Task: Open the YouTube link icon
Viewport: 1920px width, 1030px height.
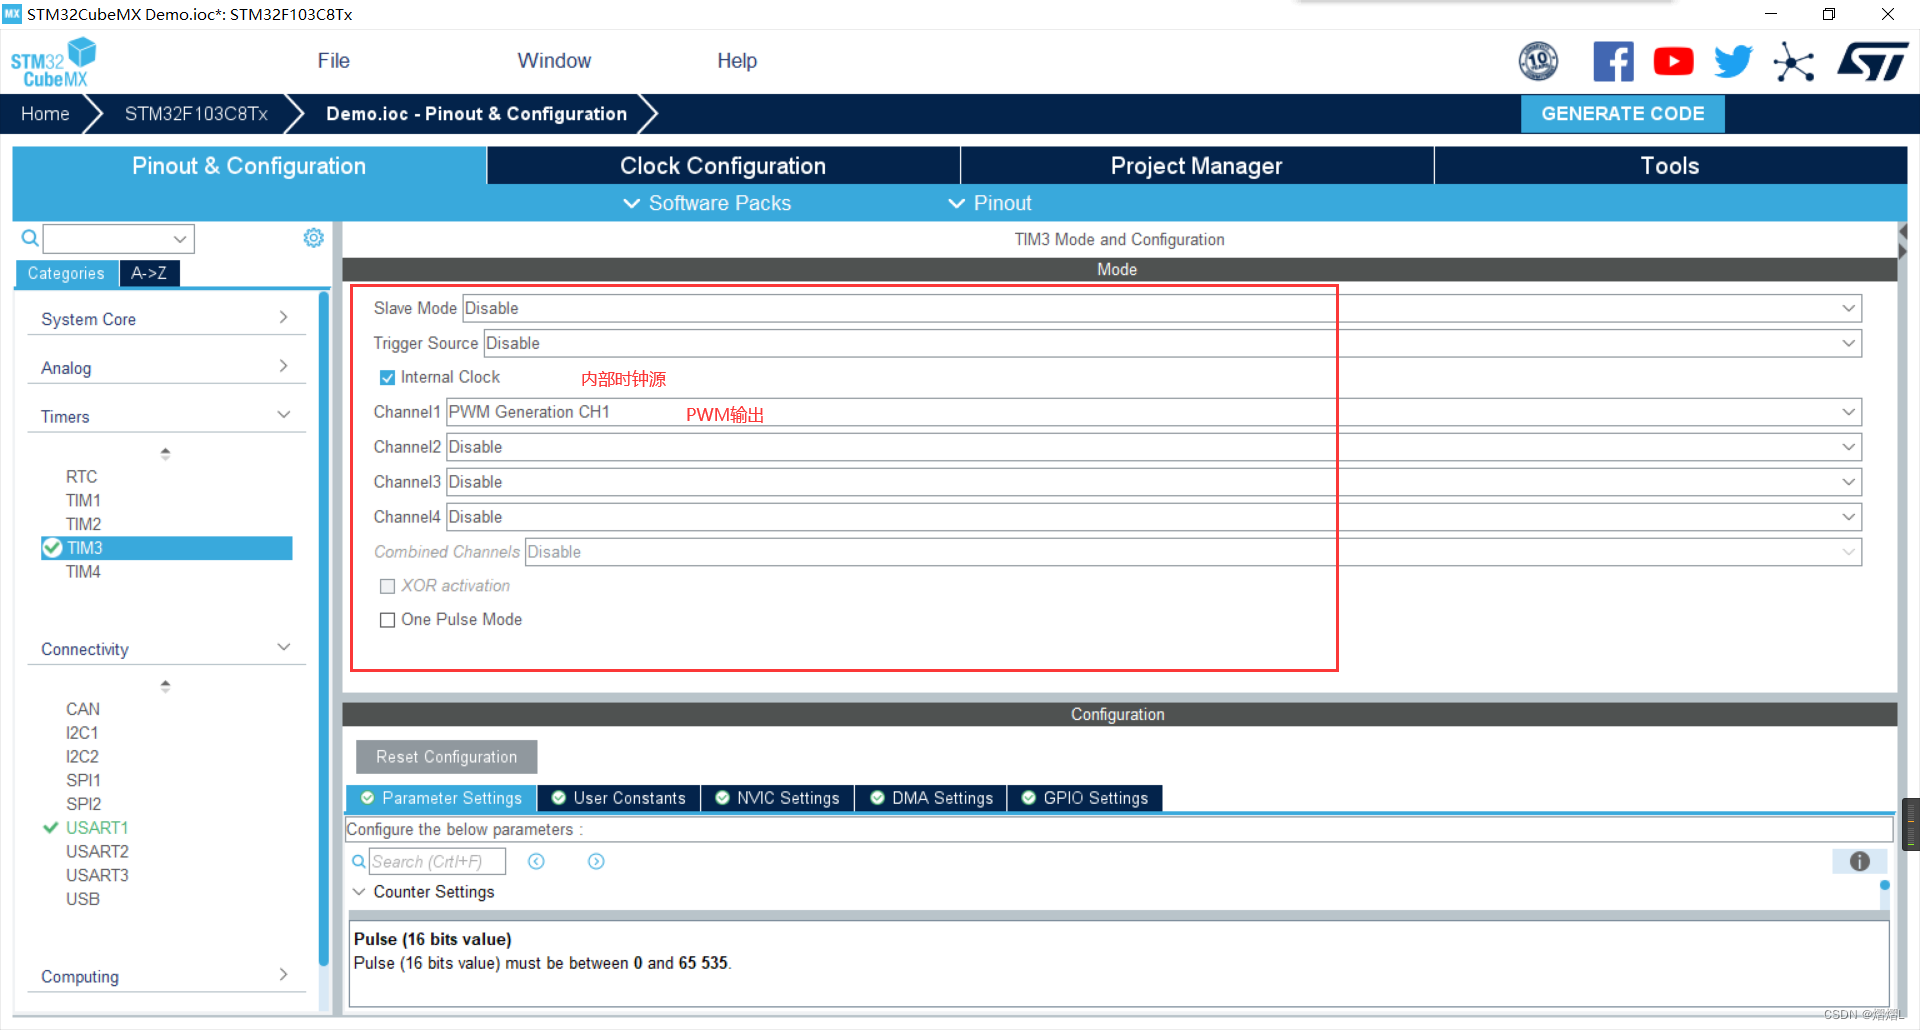Action: pos(1673,62)
